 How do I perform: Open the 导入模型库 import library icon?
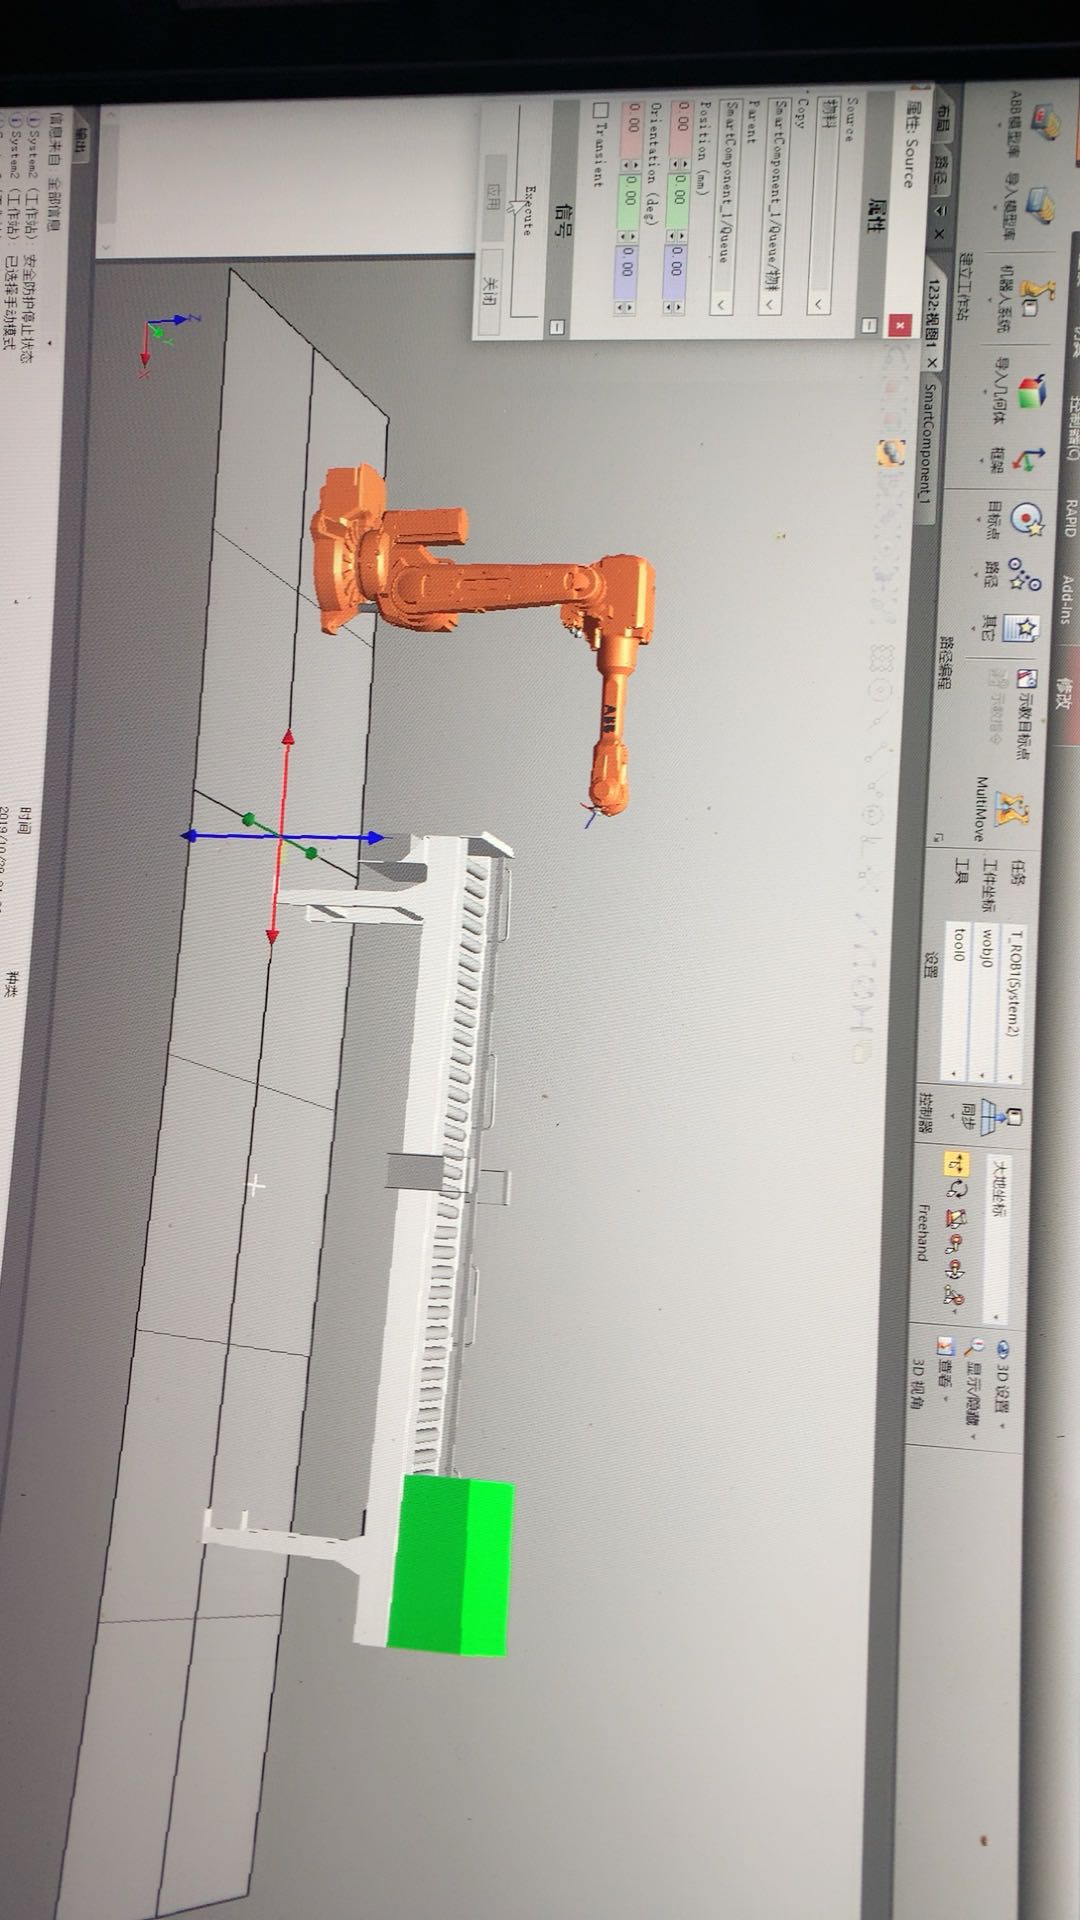click(x=1040, y=205)
